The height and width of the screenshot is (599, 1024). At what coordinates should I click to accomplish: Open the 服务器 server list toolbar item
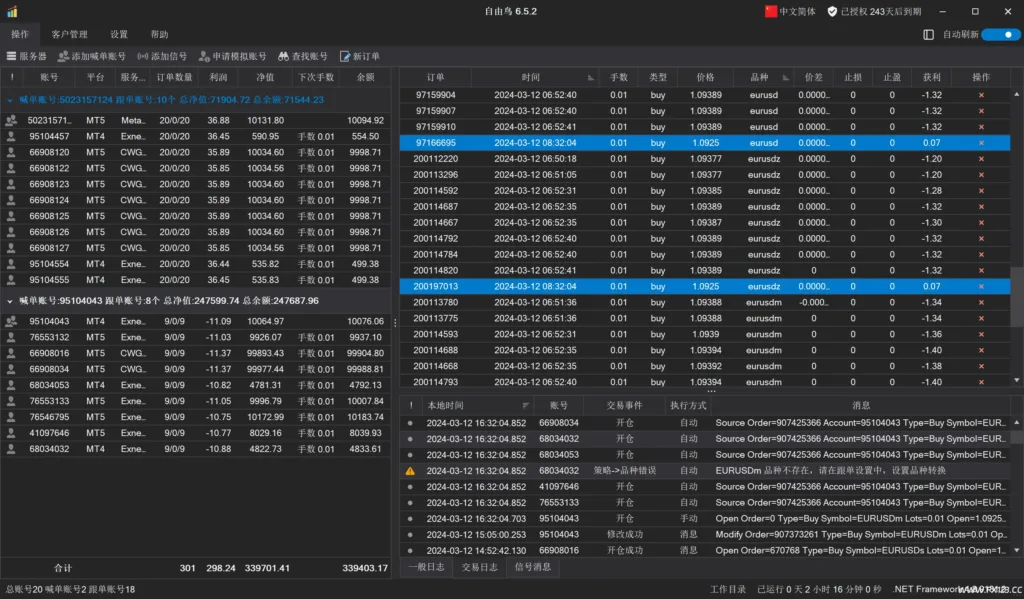coord(27,56)
